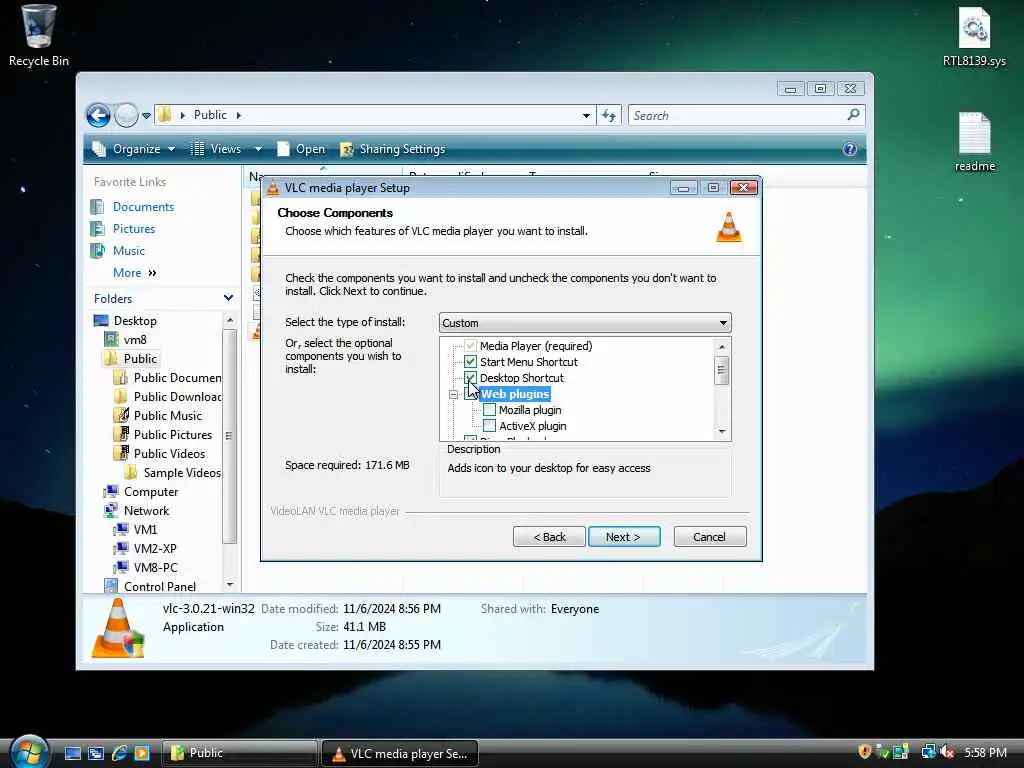The image size is (1024, 768).
Task: Click the Explorer help question-mark icon
Action: pyautogui.click(x=850, y=149)
